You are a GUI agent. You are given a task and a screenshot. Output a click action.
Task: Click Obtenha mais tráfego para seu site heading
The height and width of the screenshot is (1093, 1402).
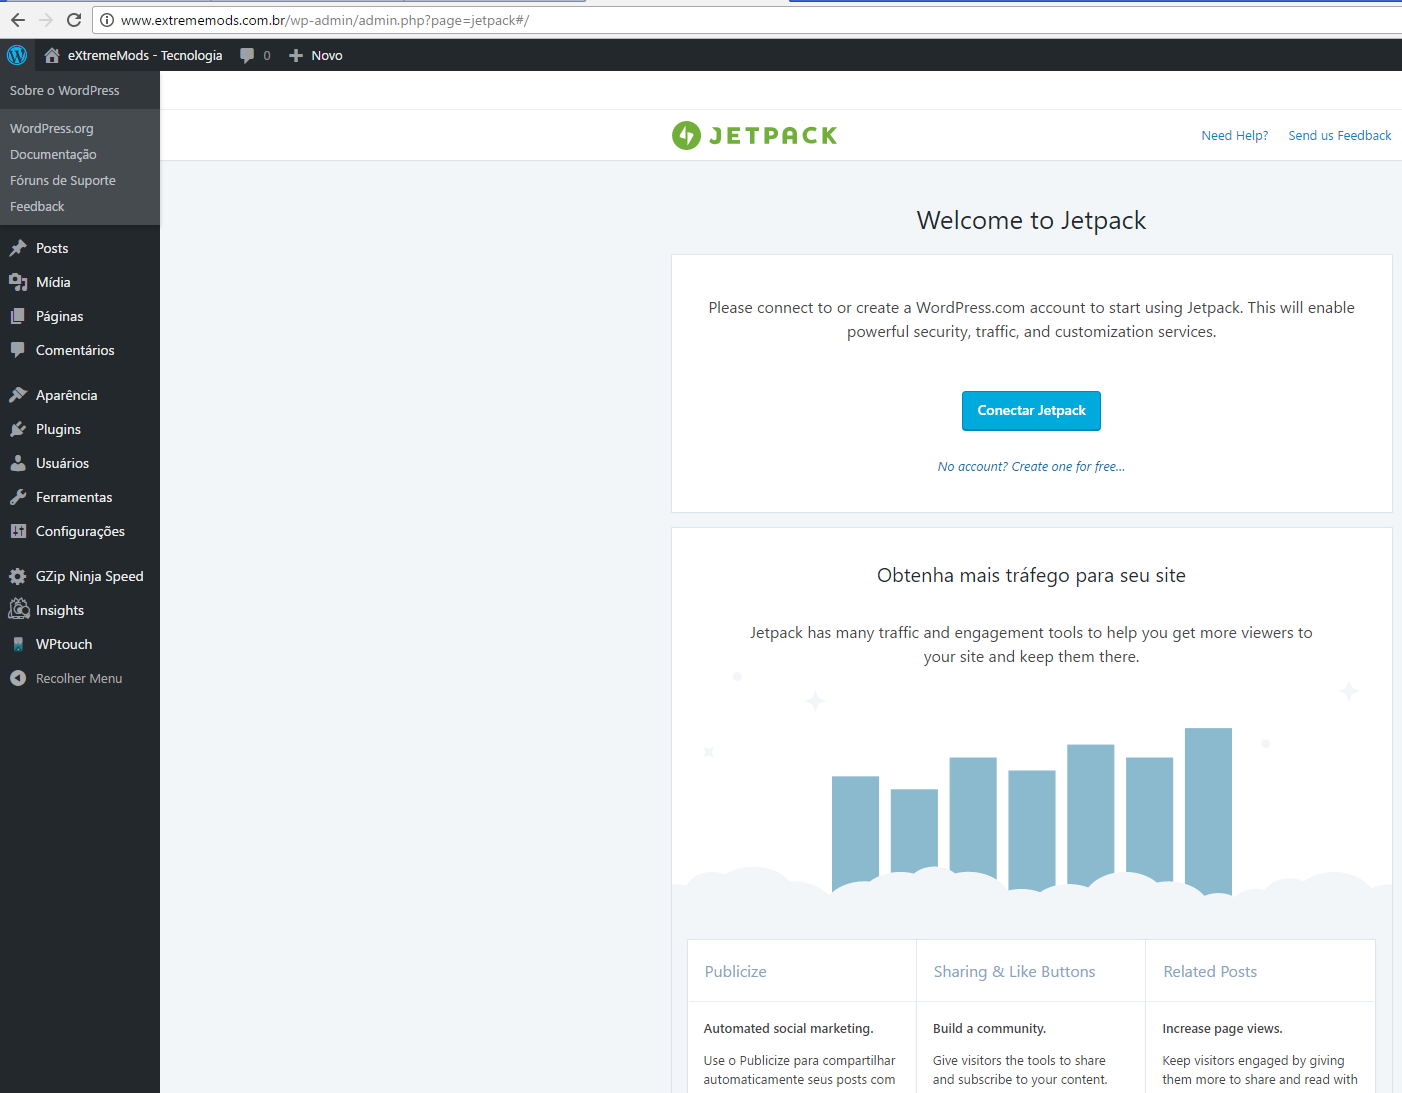click(x=1031, y=575)
